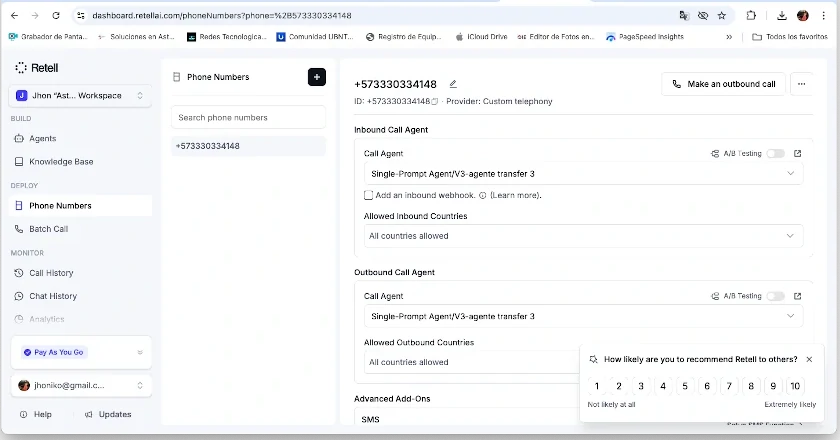The image size is (840, 440).
Task: Rate recommendation score 5
Action: pos(685,386)
